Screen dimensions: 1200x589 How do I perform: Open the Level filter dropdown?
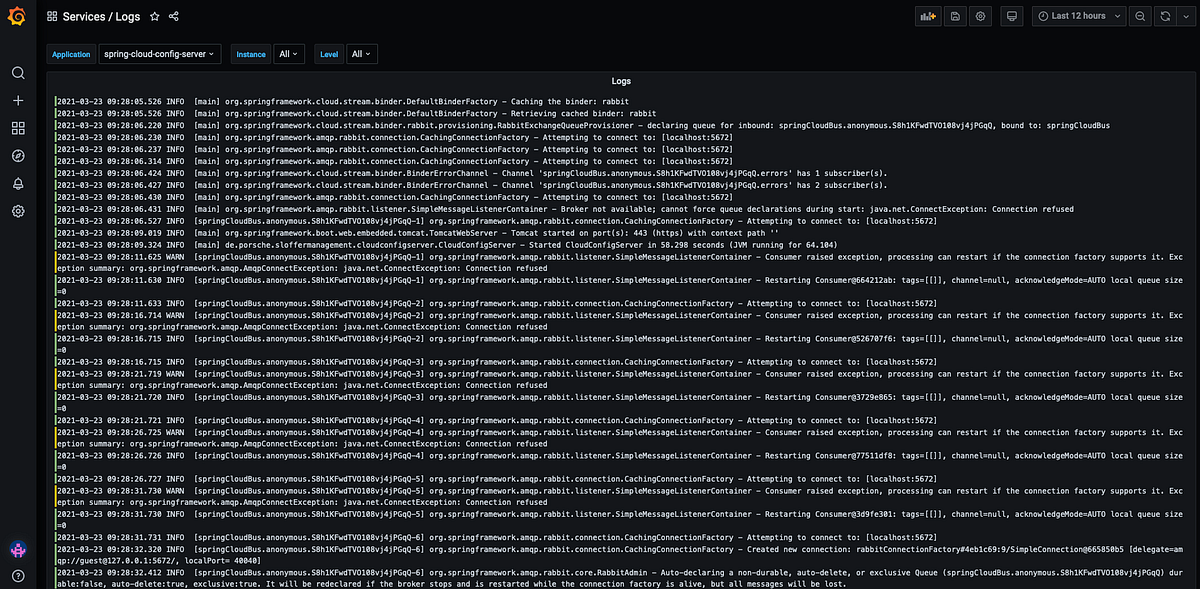click(361, 54)
